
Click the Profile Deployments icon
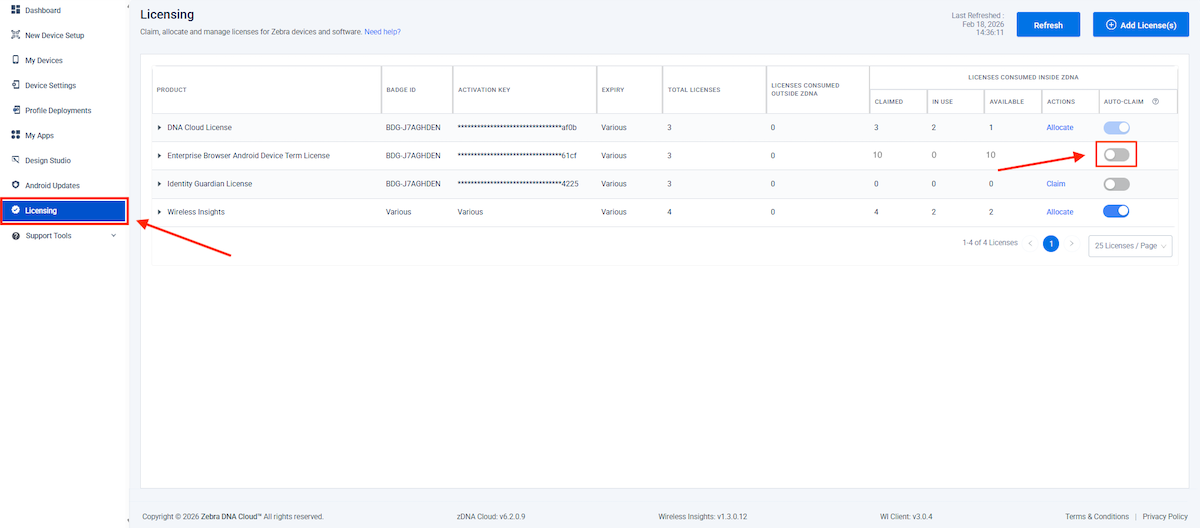[x=16, y=110]
